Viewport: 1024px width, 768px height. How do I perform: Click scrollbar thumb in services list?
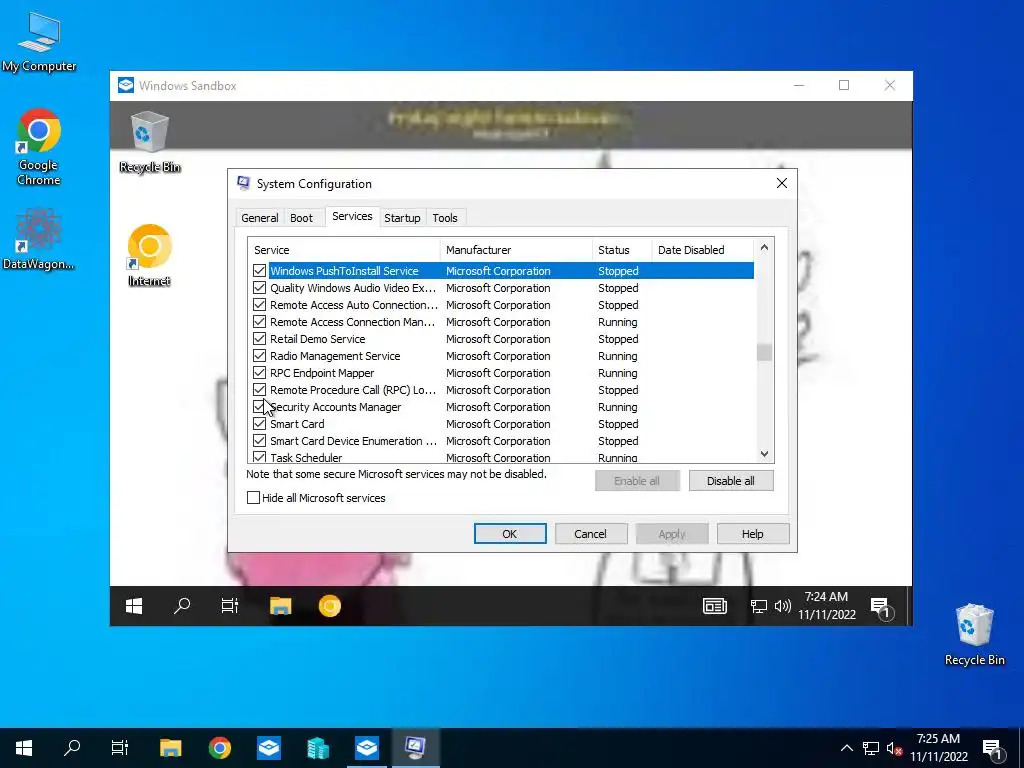coord(764,352)
